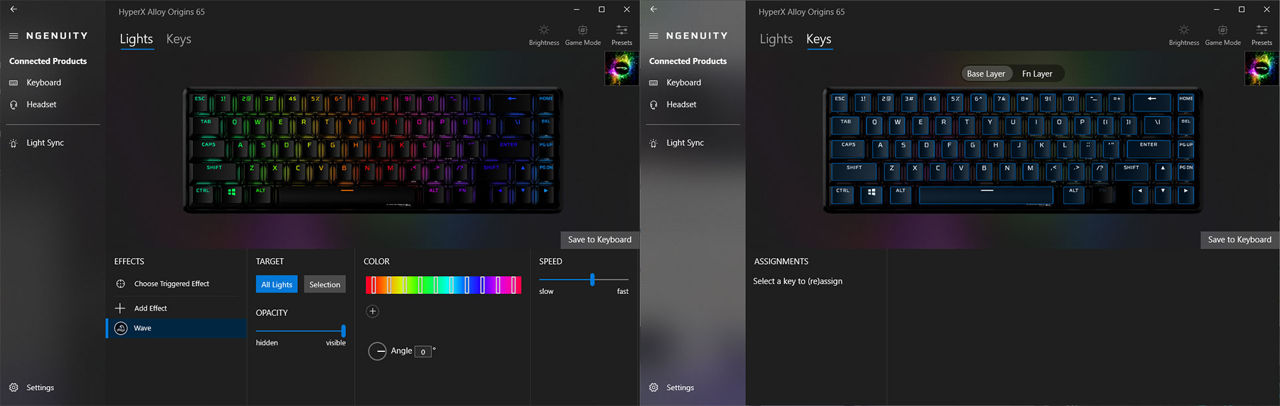The width and height of the screenshot is (1280, 406).
Task: Adjust the Opacity slider
Action: tap(301, 331)
